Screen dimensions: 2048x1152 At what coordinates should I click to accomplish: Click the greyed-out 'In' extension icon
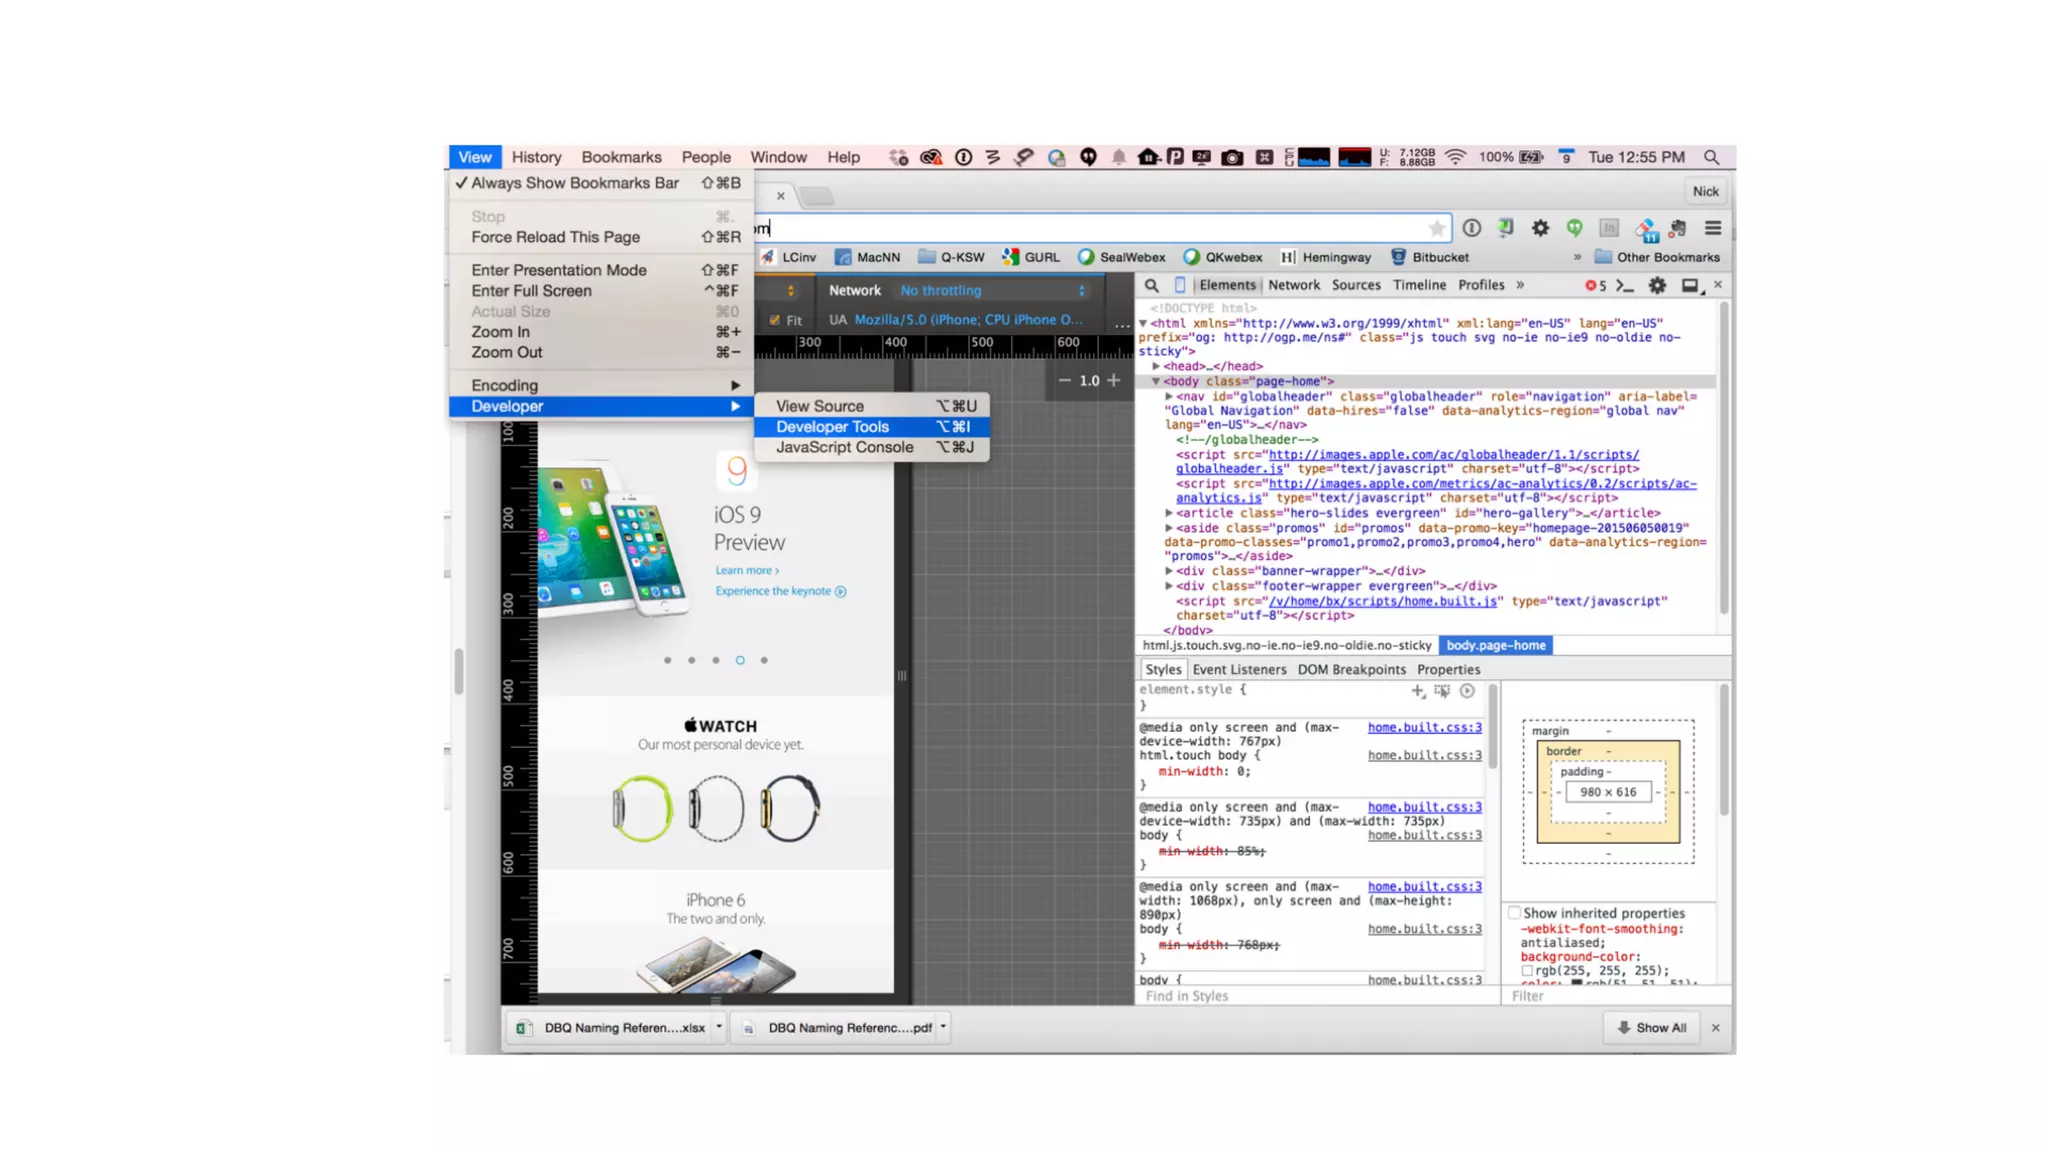pos(1609,228)
